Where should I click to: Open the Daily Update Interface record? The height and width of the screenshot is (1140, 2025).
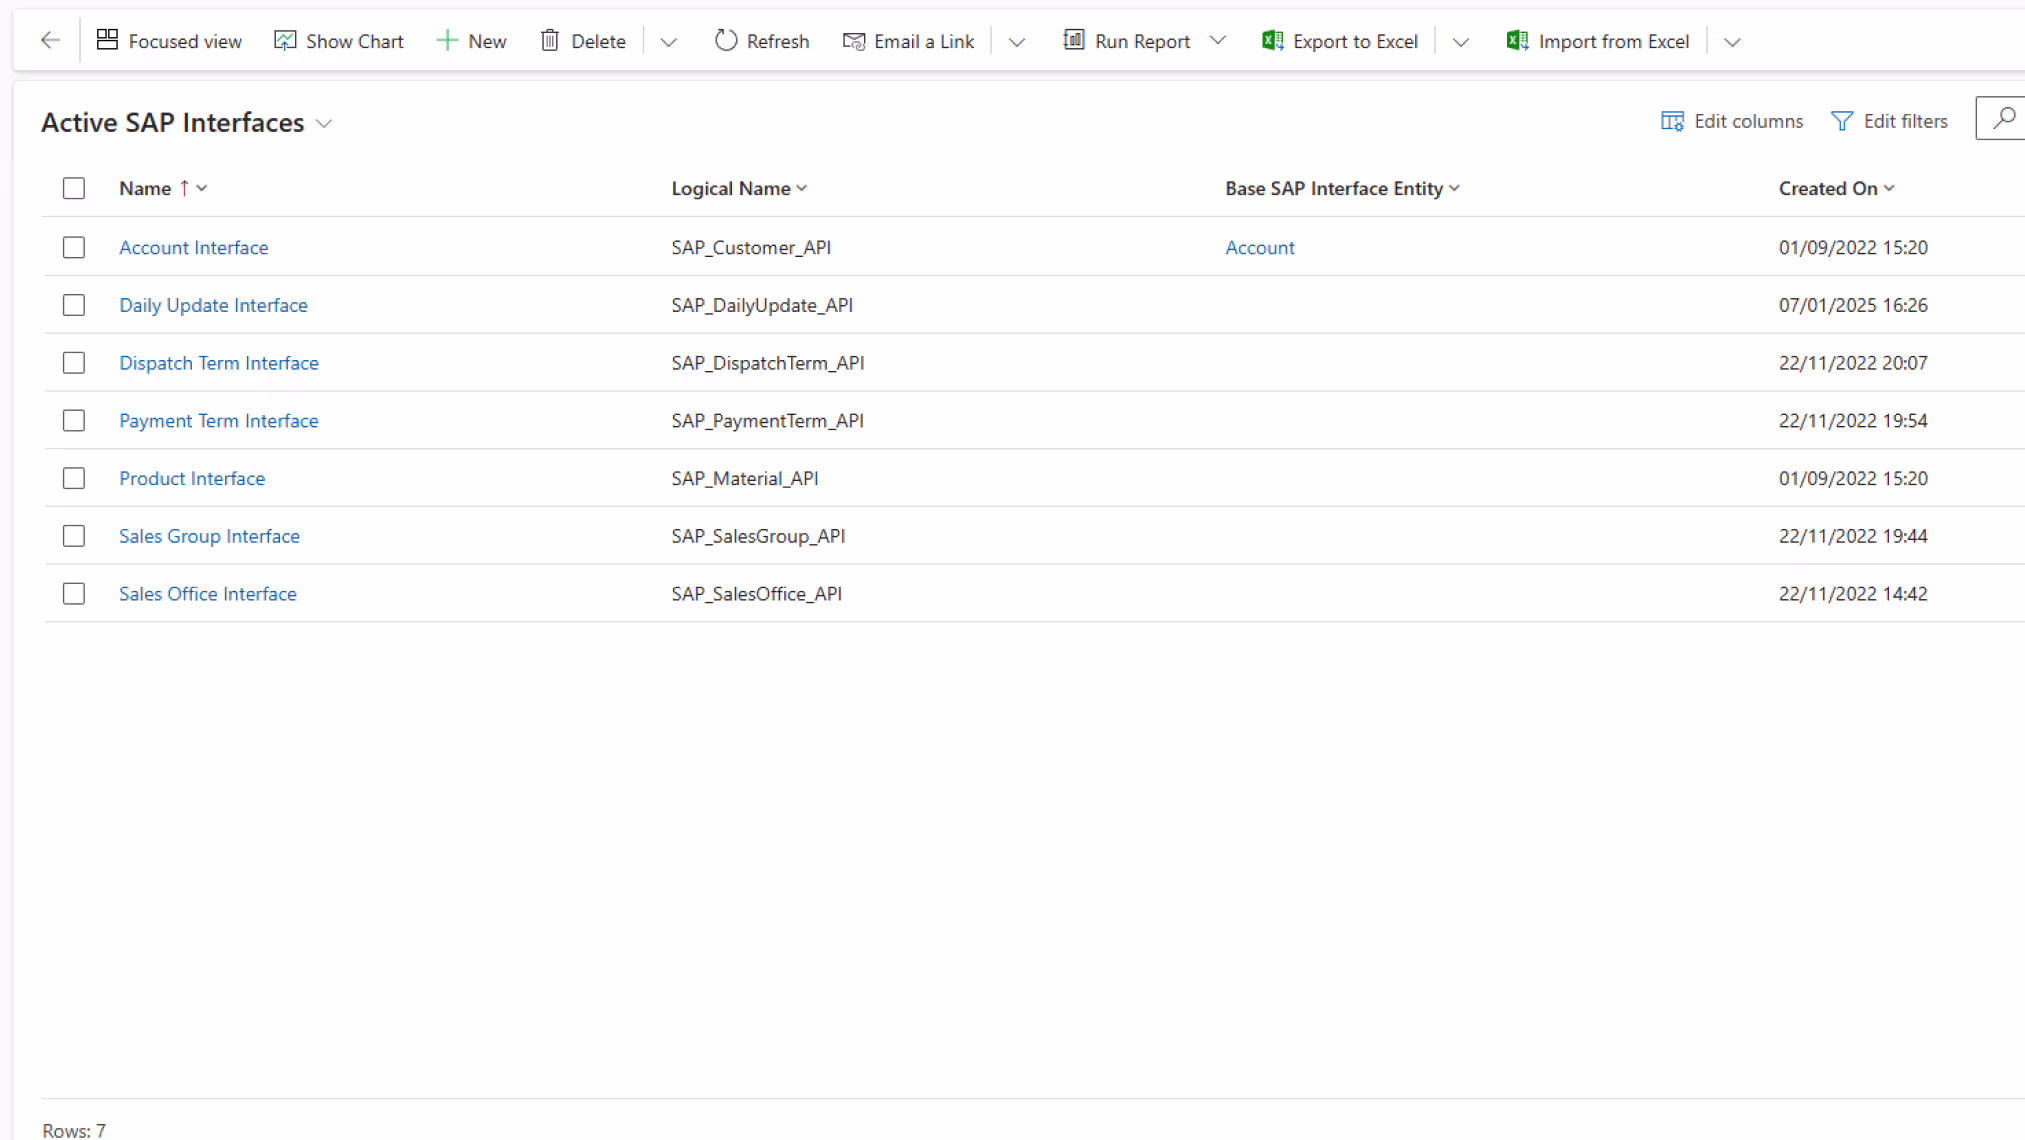[213, 305]
